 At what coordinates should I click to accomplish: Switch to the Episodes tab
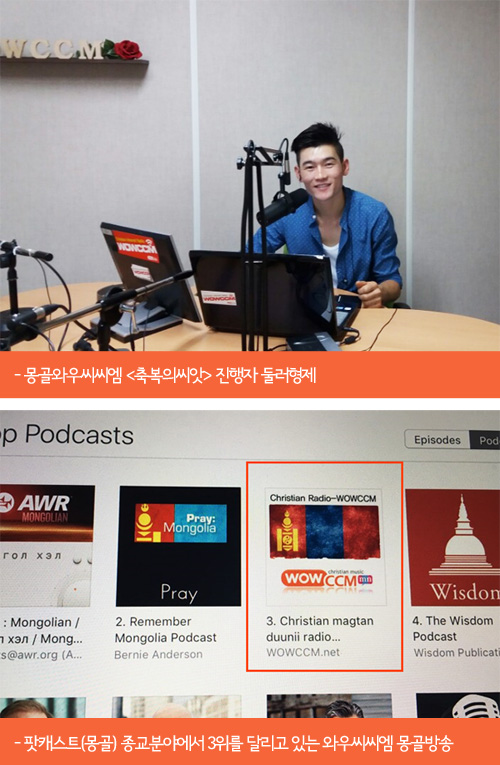[437, 440]
